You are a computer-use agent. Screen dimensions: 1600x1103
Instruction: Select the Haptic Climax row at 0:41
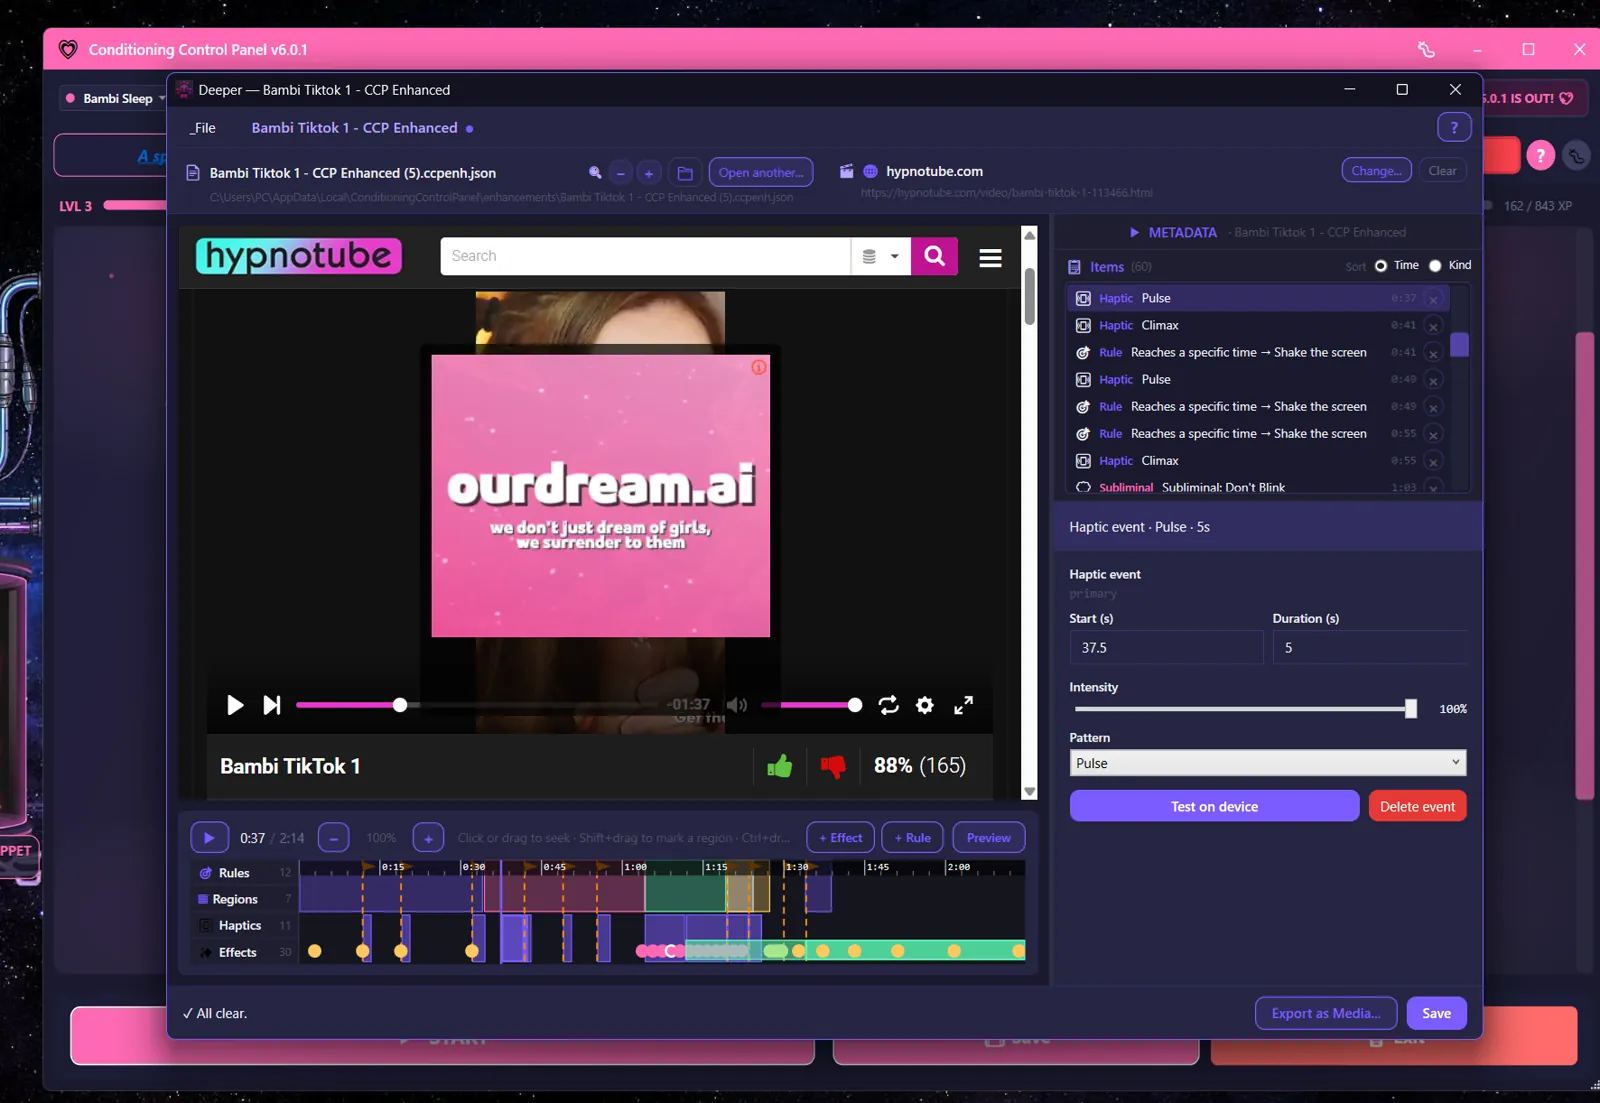pos(1259,326)
